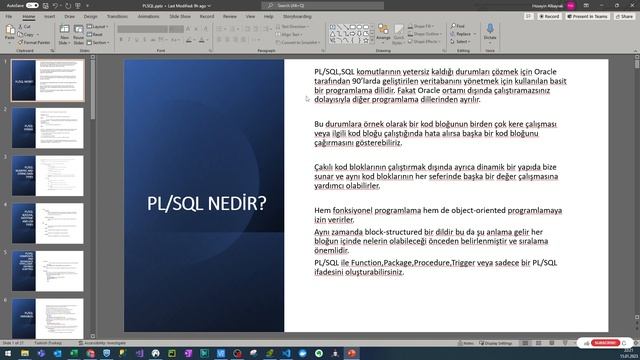The image size is (640, 360).
Task: Open the File menu
Action: click(x=9, y=16)
